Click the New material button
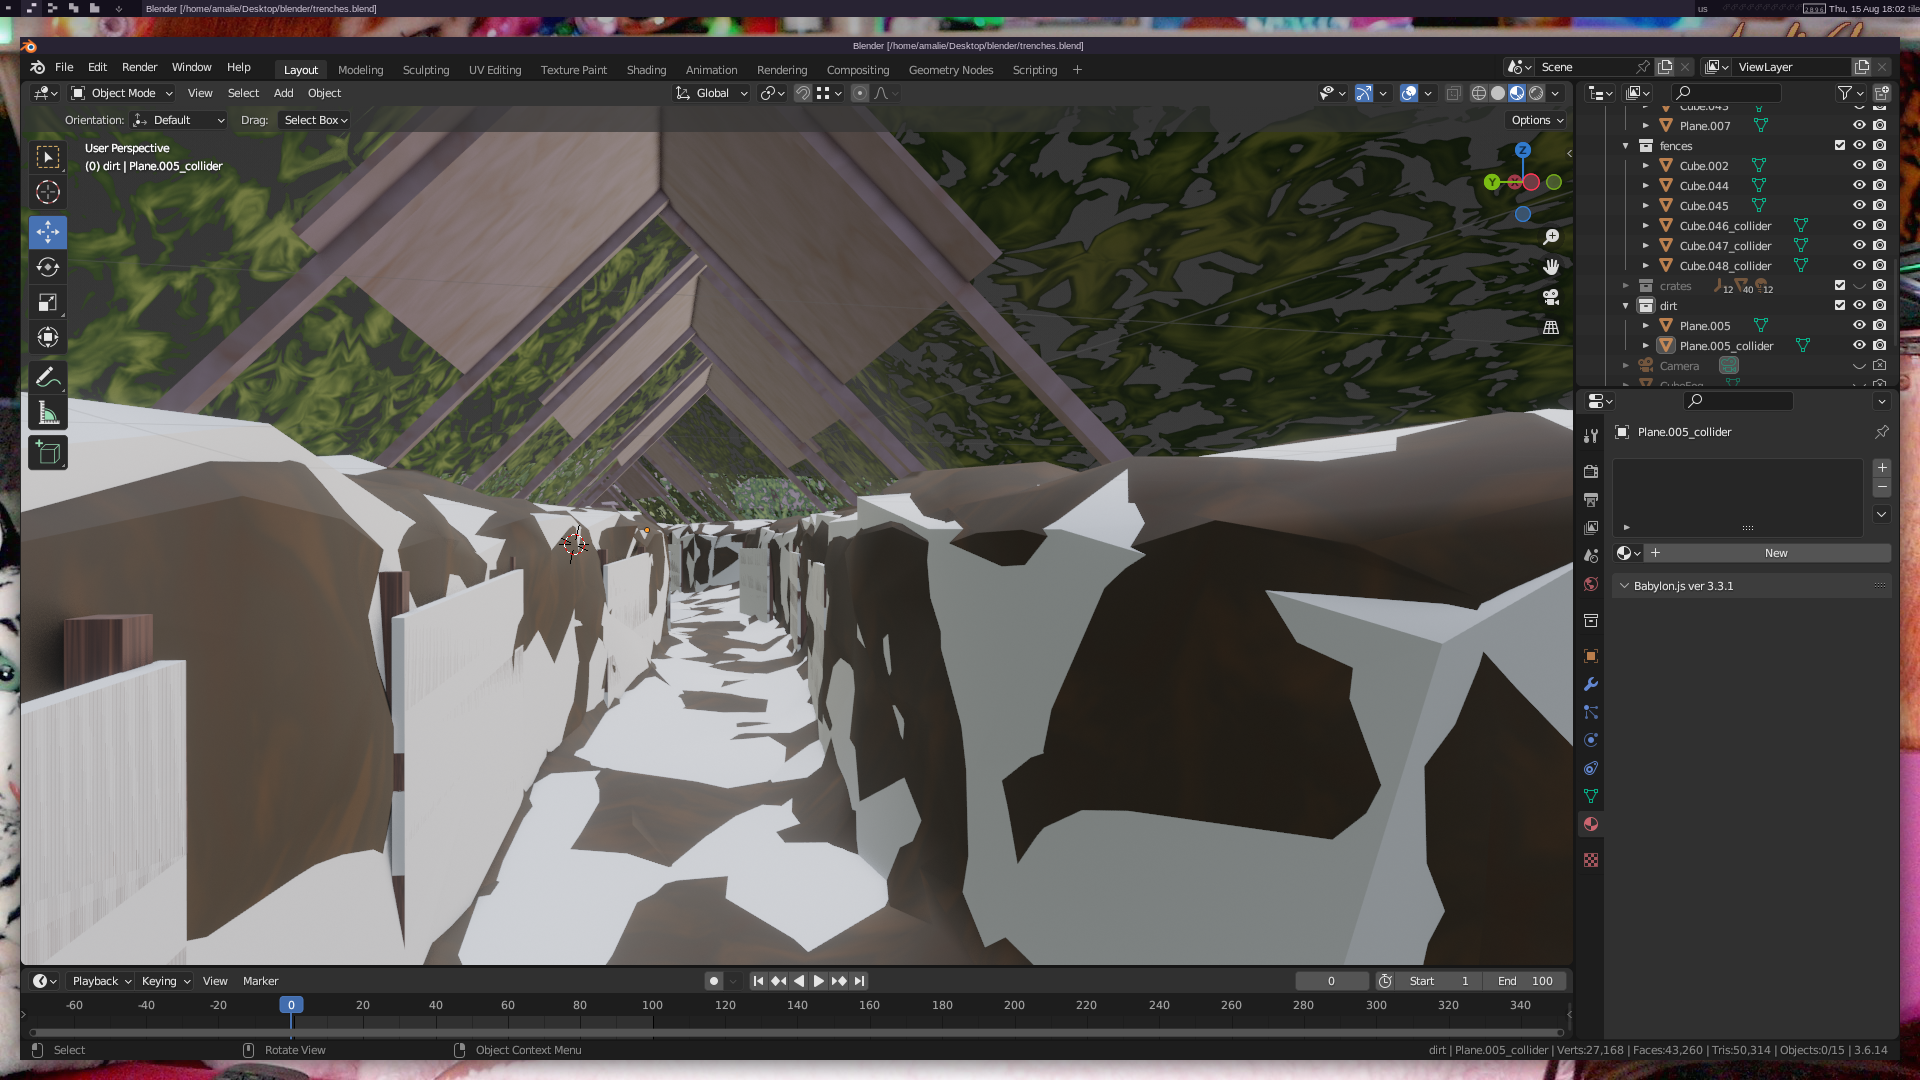Image resolution: width=1920 pixels, height=1080 pixels. pos(1775,553)
